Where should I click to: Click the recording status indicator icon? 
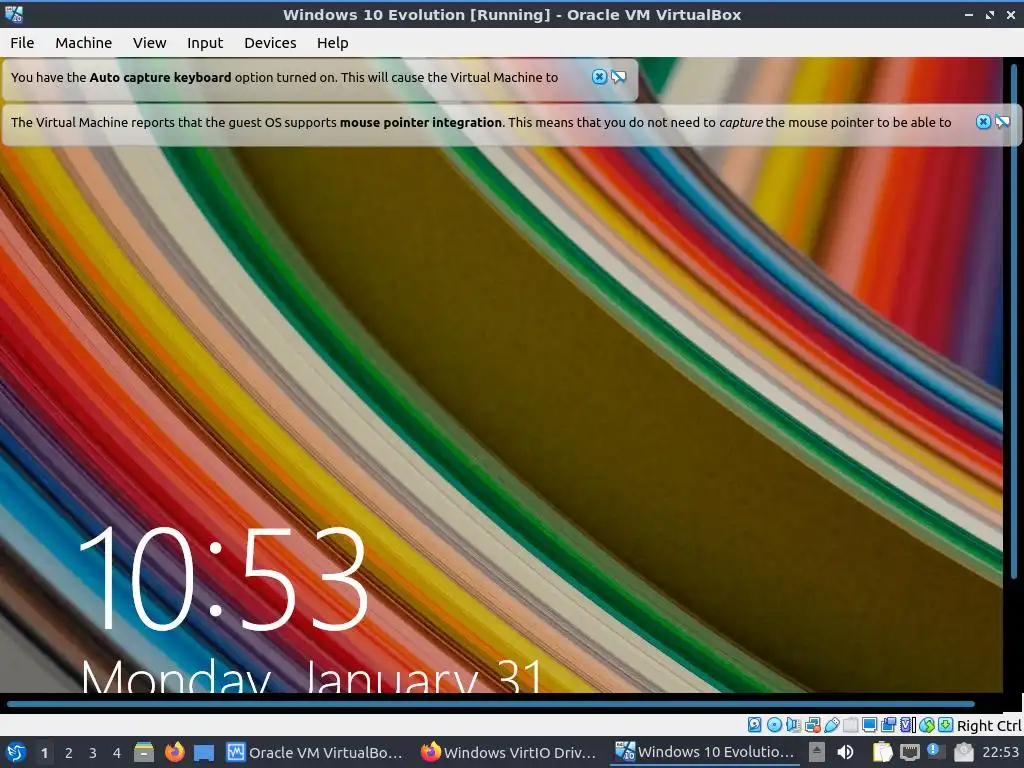click(x=888, y=724)
